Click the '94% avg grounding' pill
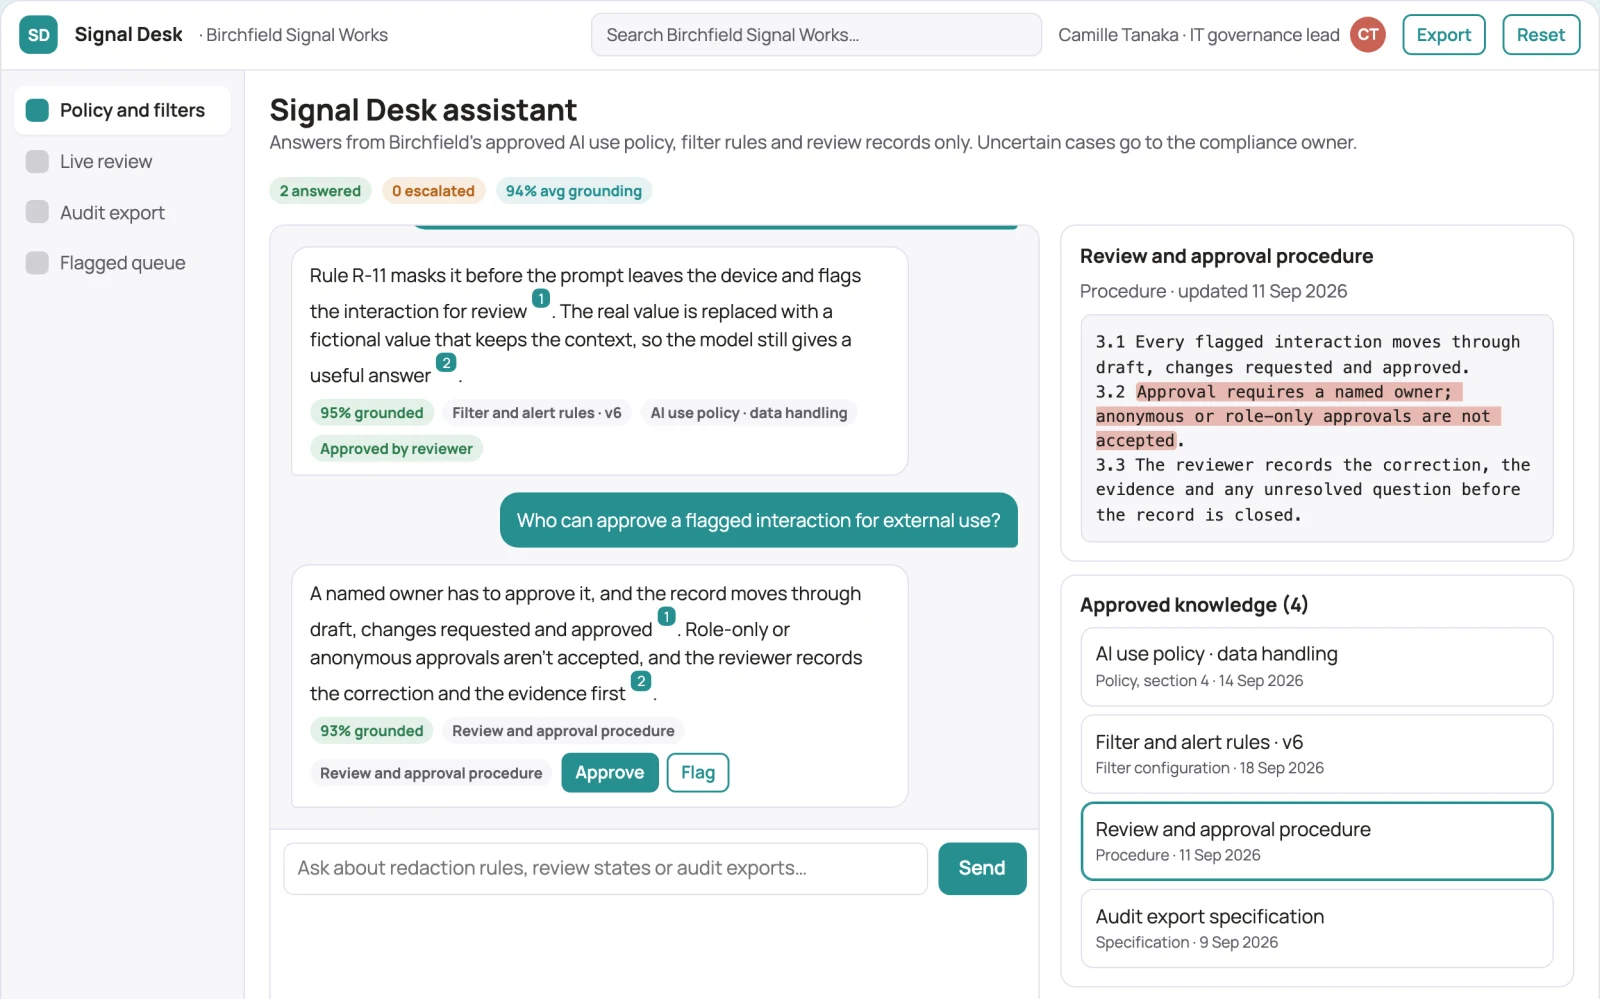1600x999 pixels. click(x=574, y=191)
